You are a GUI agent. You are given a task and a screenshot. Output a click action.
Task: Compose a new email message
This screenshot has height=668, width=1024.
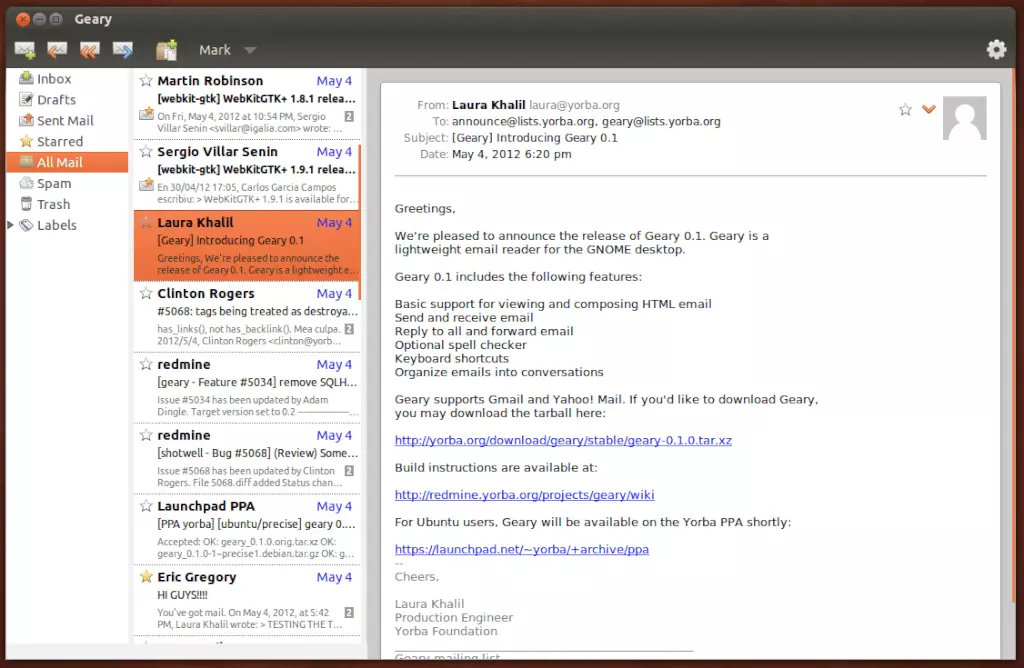click(24, 49)
